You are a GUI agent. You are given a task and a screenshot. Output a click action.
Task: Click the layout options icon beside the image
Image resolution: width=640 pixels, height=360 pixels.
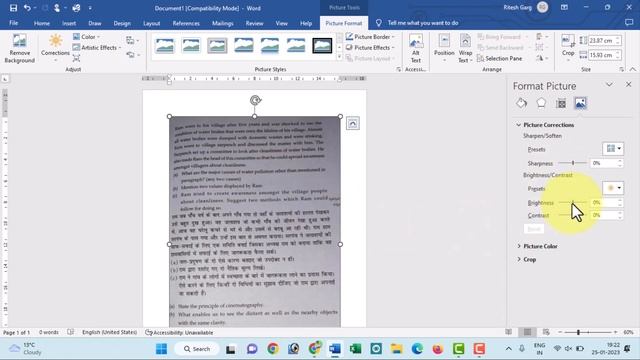coord(353,123)
